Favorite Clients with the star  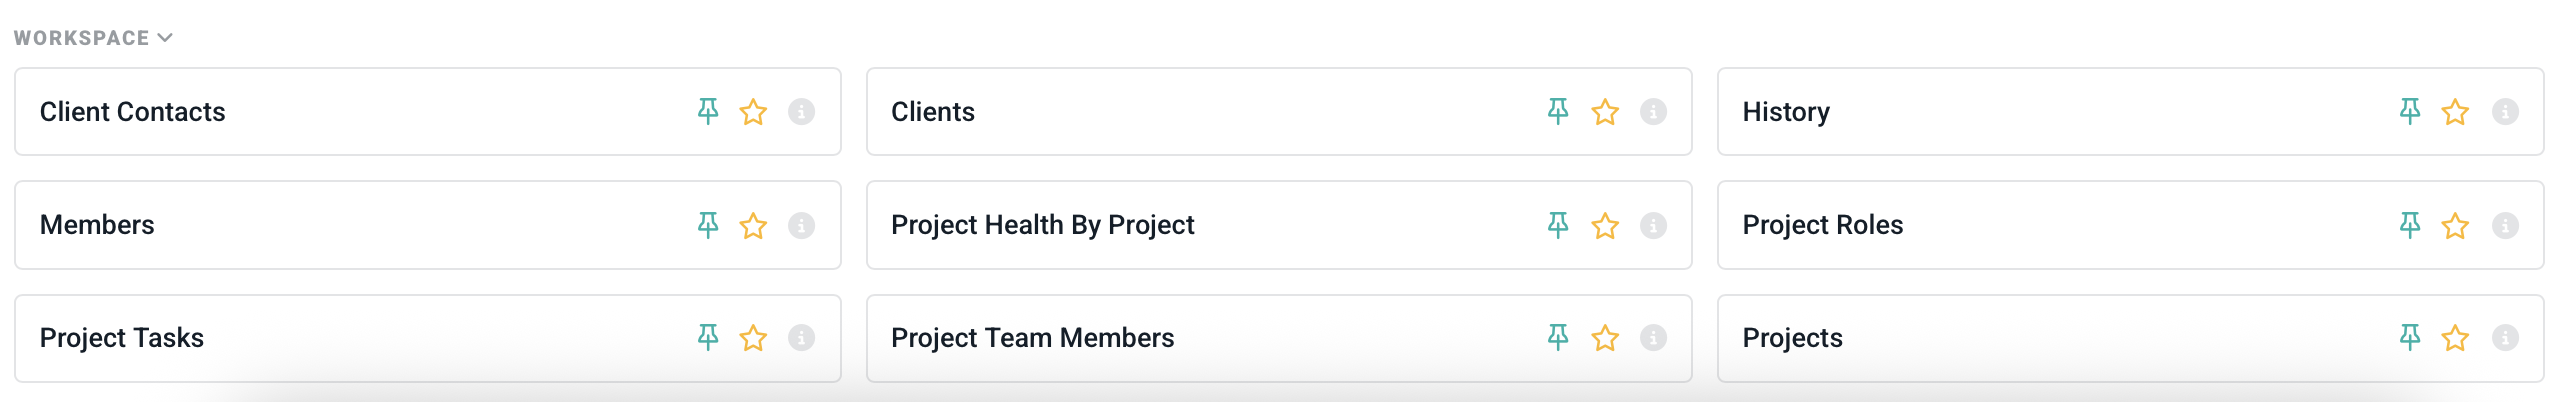[1605, 111]
